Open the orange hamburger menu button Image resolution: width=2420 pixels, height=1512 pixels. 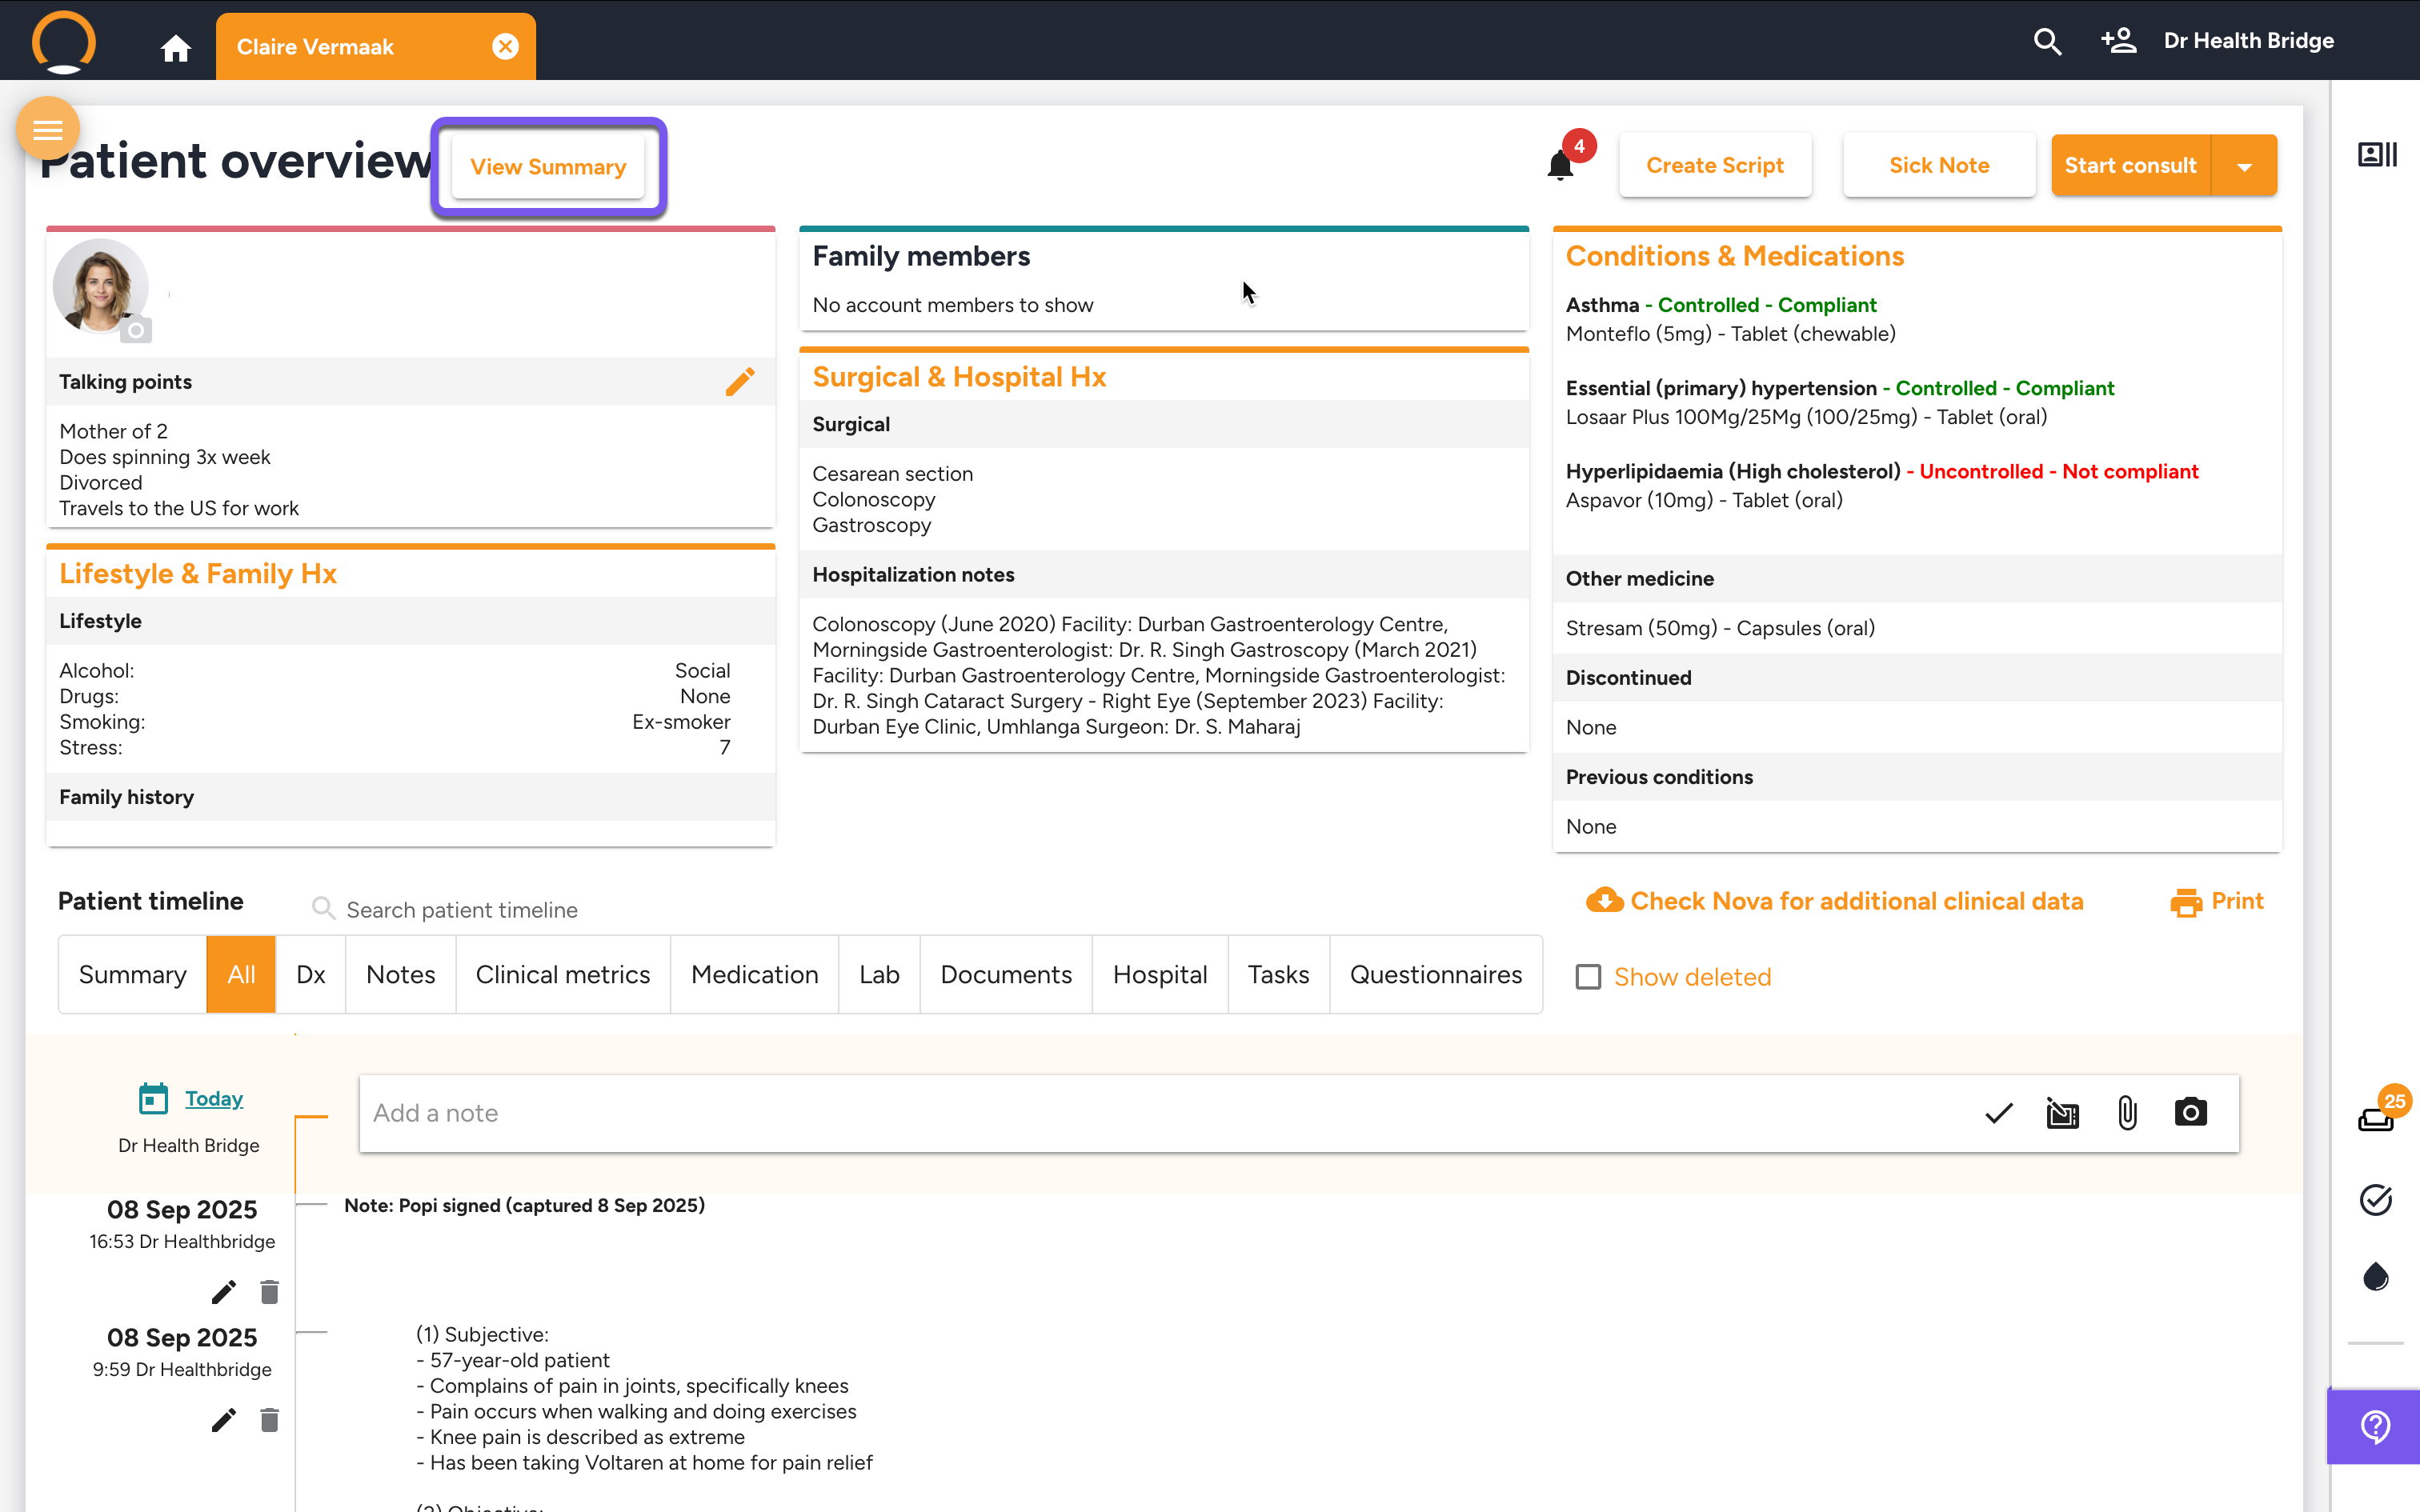pos(47,129)
